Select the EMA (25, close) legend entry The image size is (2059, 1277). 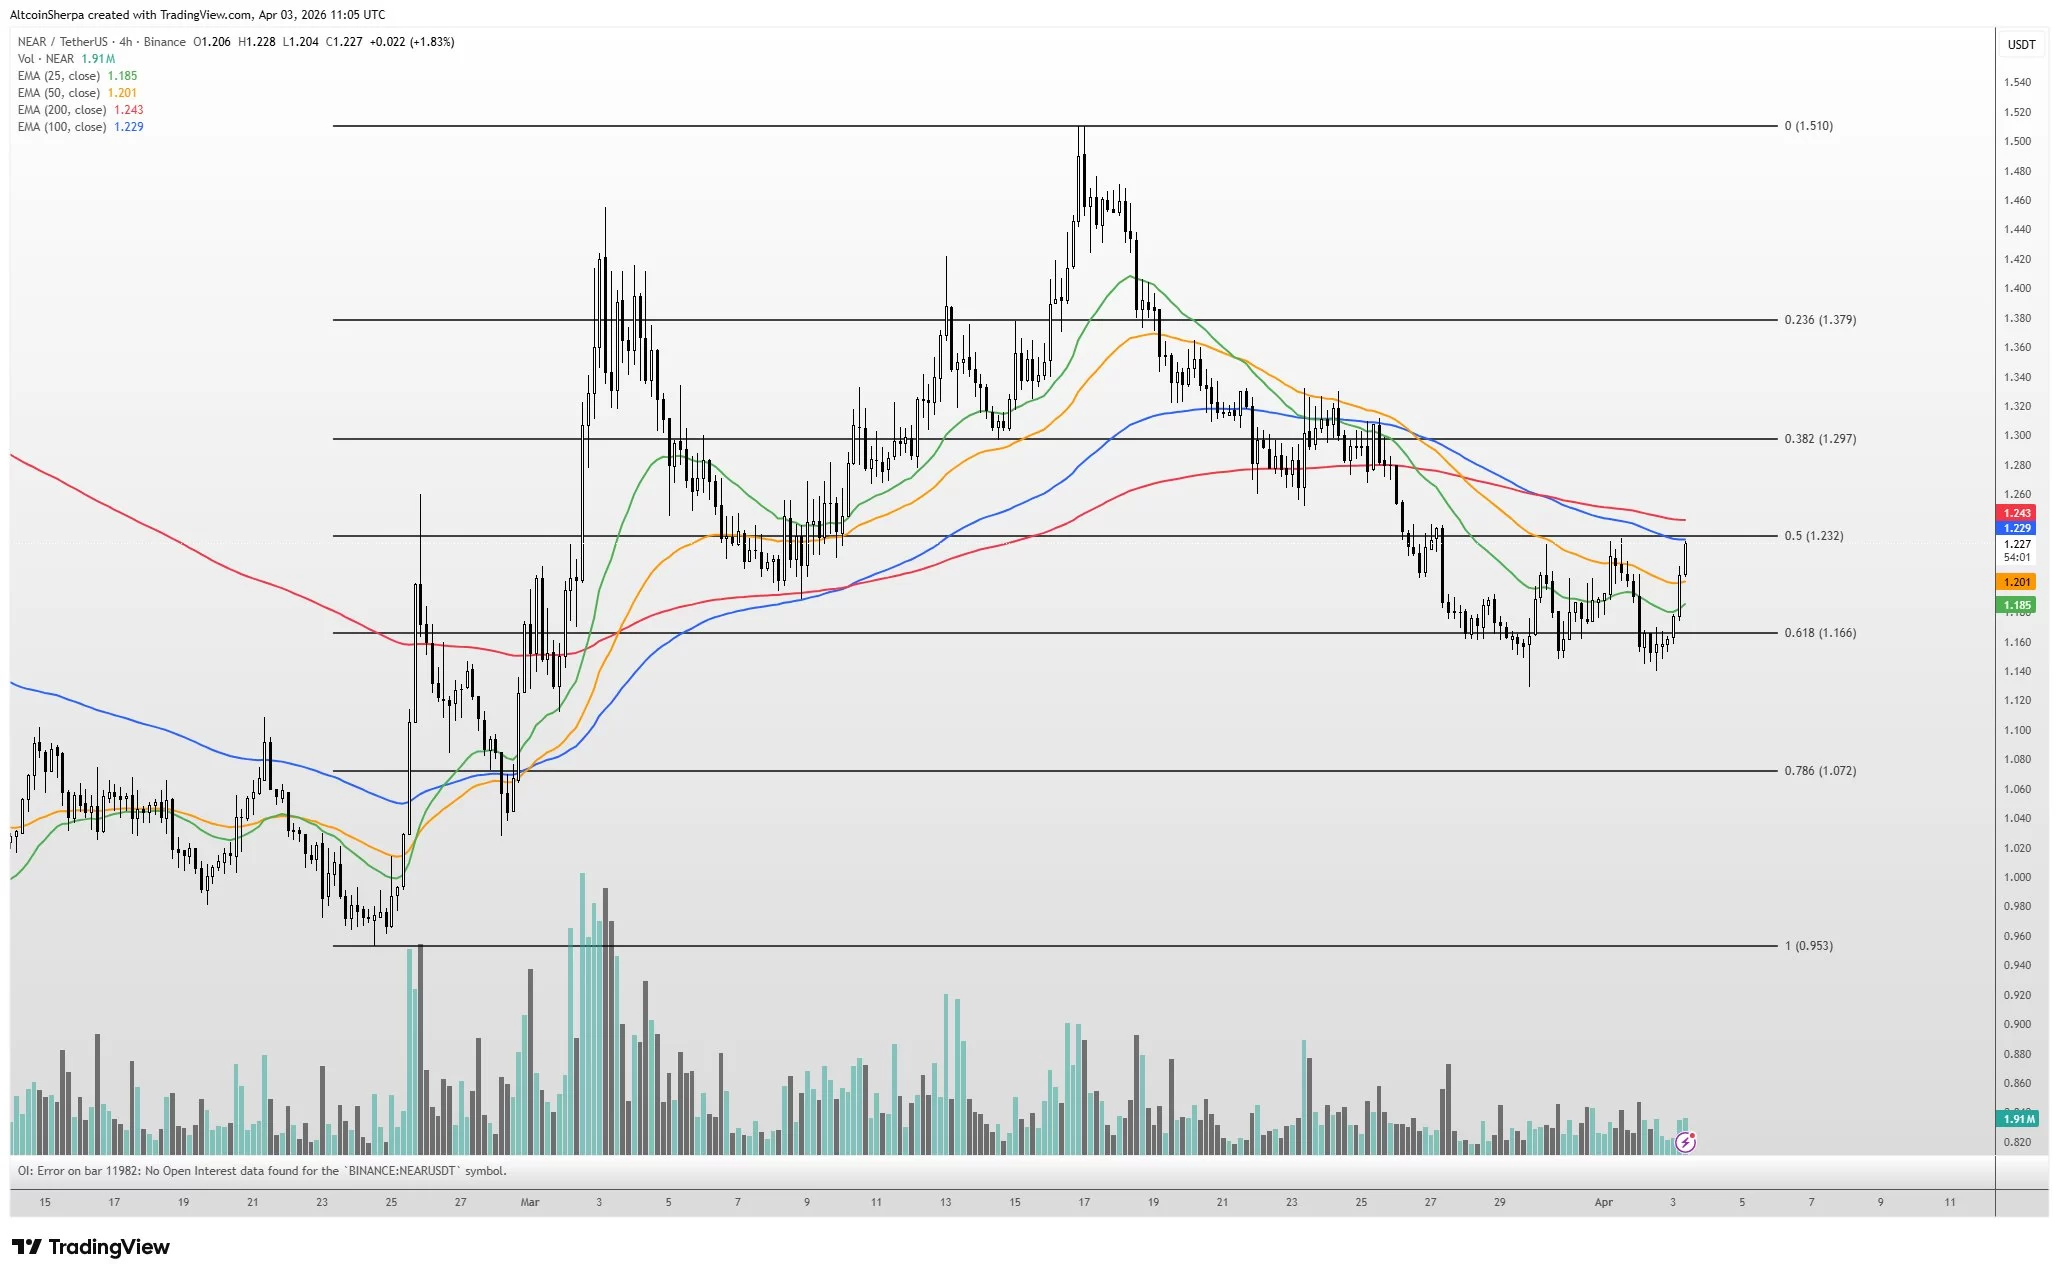click(x=58, y=76)
